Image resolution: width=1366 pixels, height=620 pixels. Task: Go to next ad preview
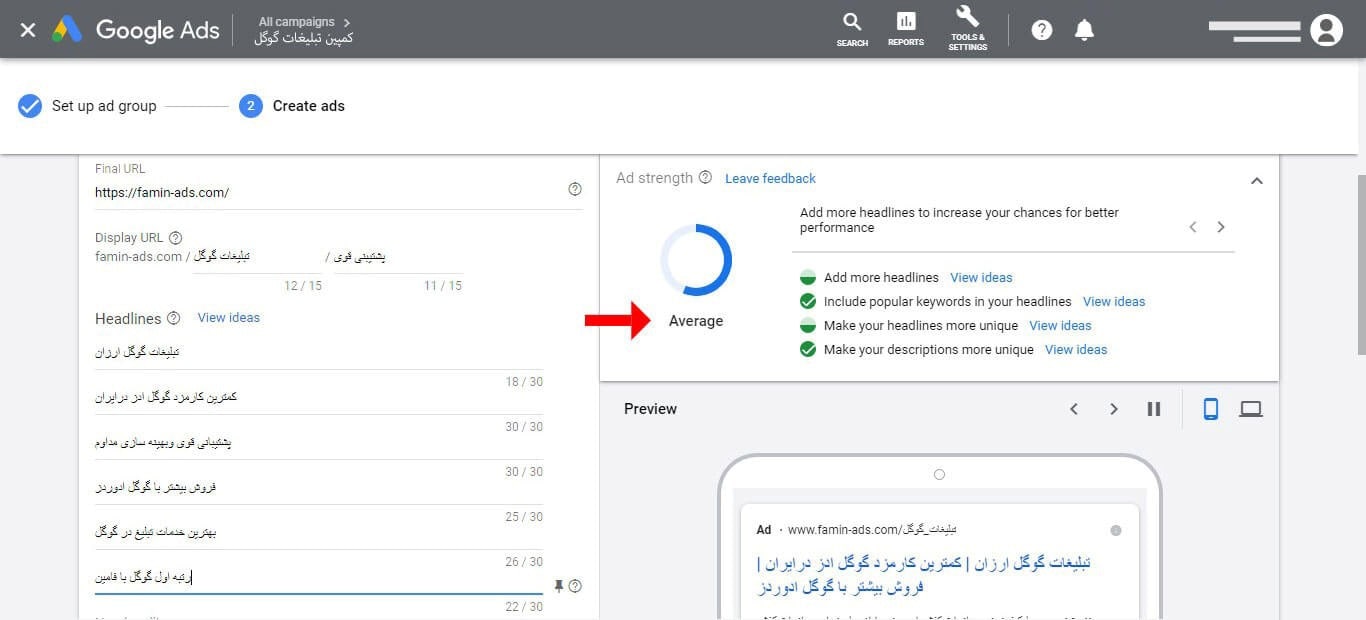pos(1114,409)
